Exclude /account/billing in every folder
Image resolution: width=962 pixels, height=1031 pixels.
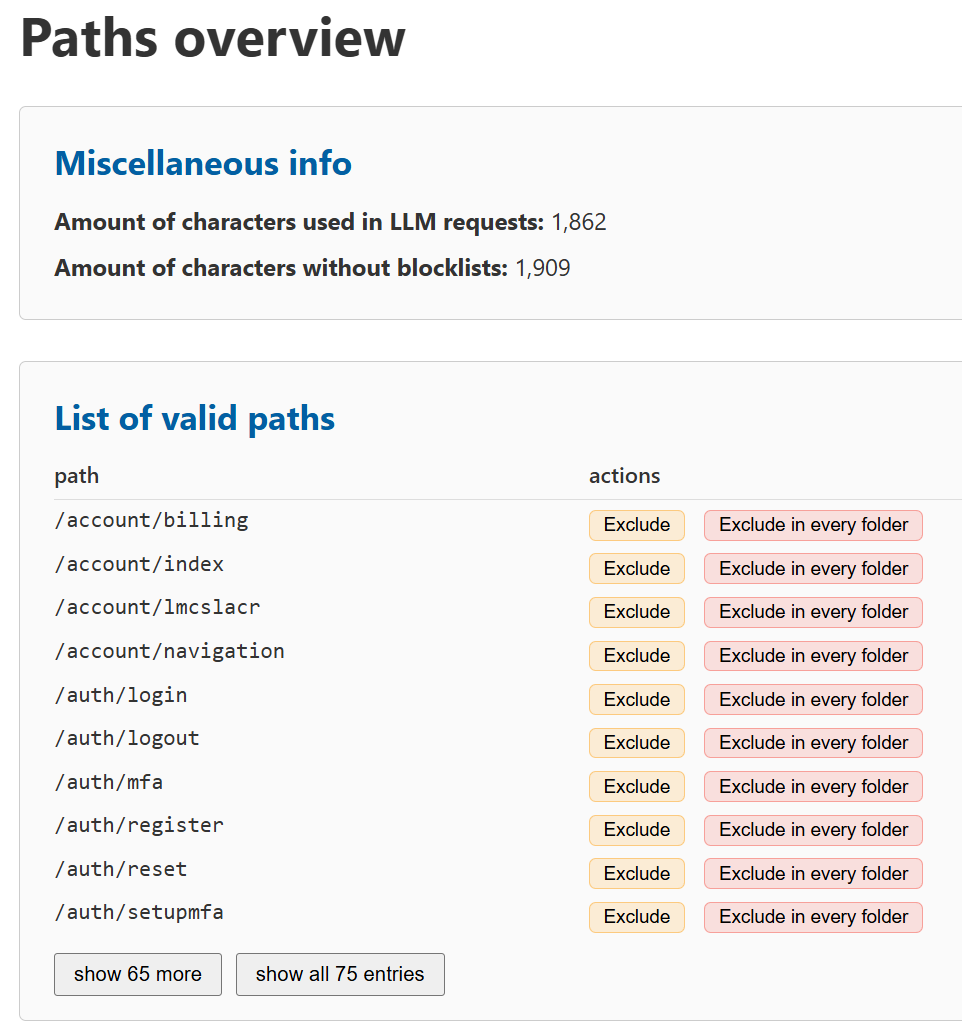812,524
